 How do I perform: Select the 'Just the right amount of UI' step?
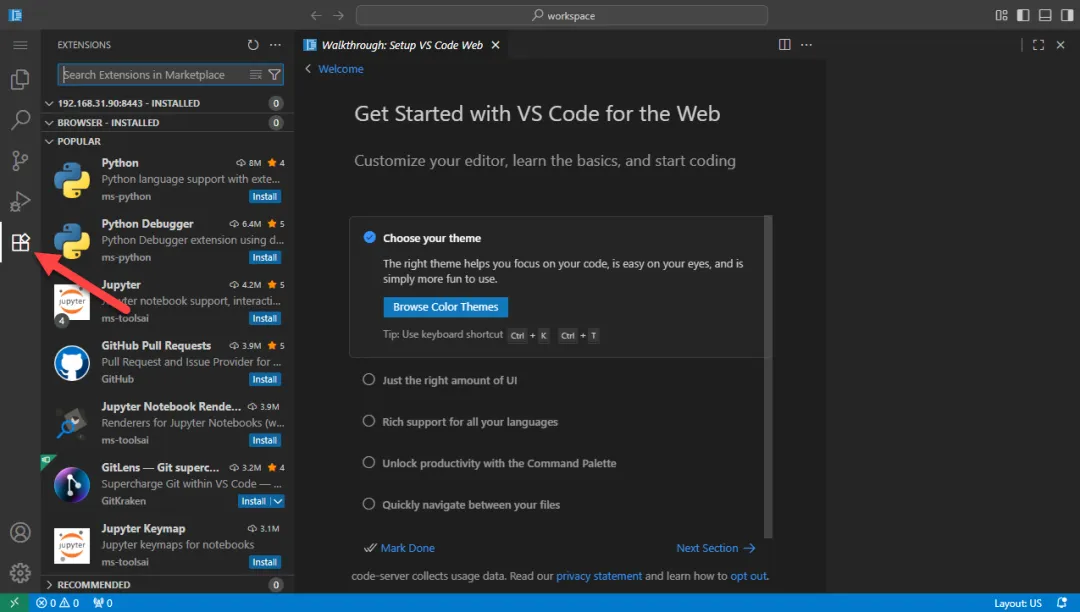pos(449,380)
